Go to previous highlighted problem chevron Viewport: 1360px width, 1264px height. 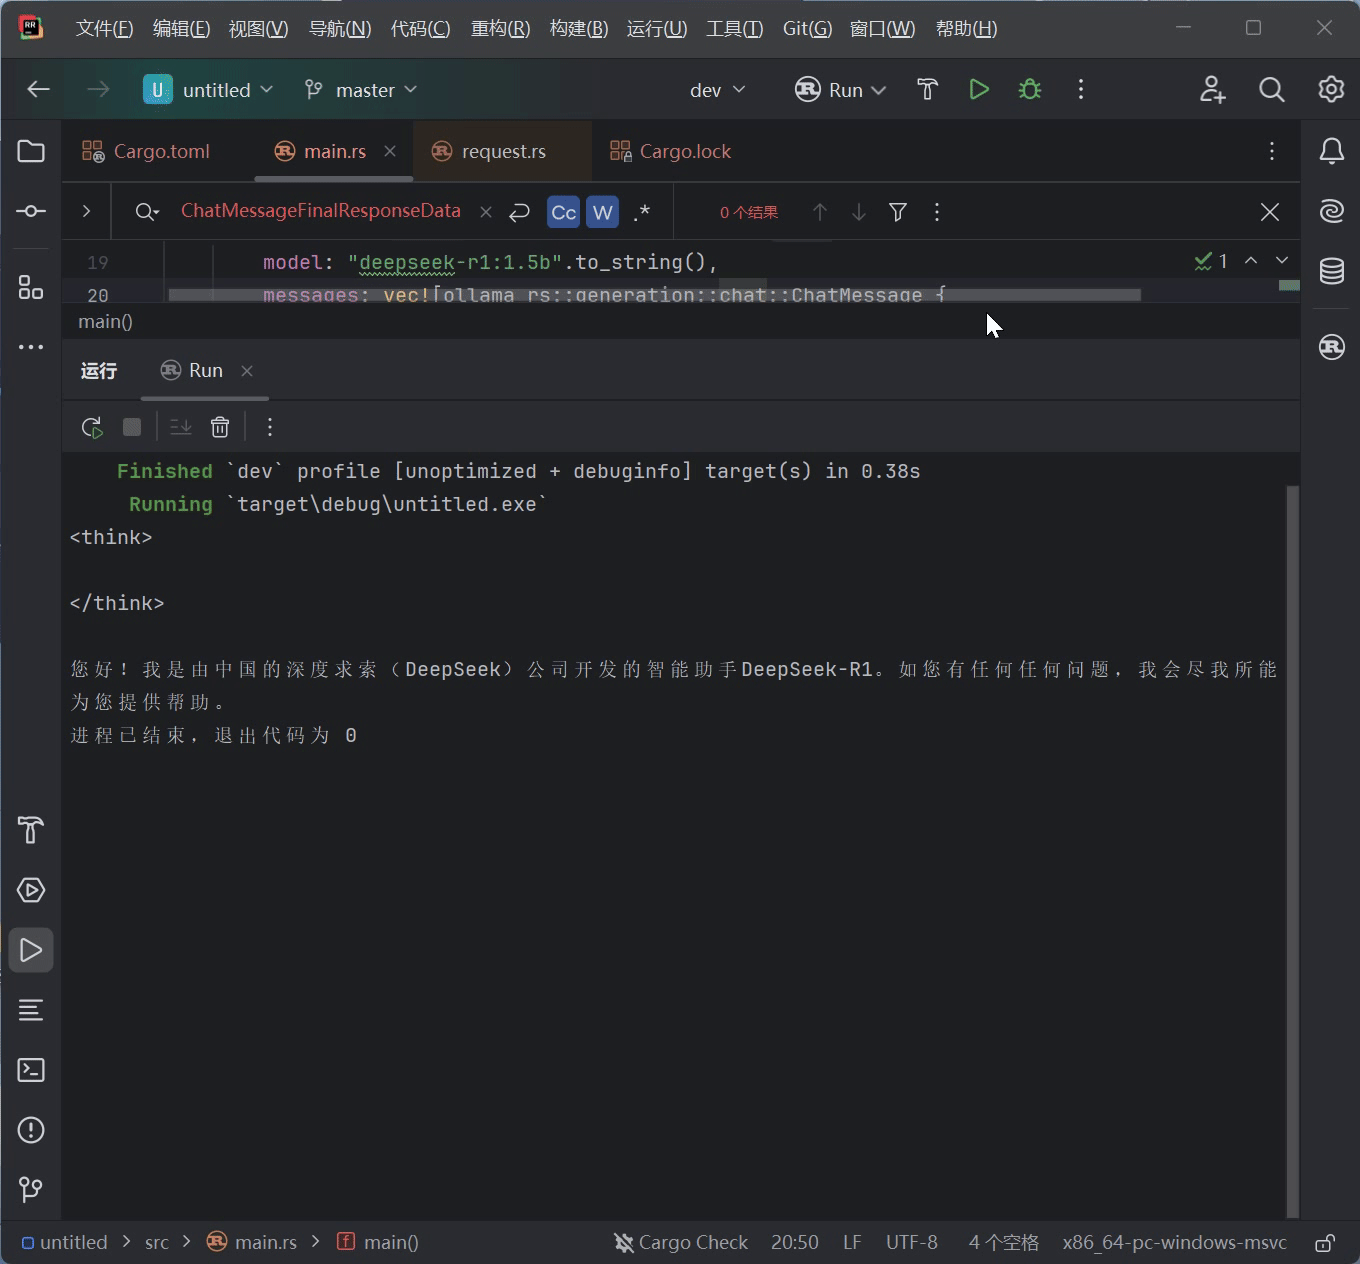coord(1251,260)
